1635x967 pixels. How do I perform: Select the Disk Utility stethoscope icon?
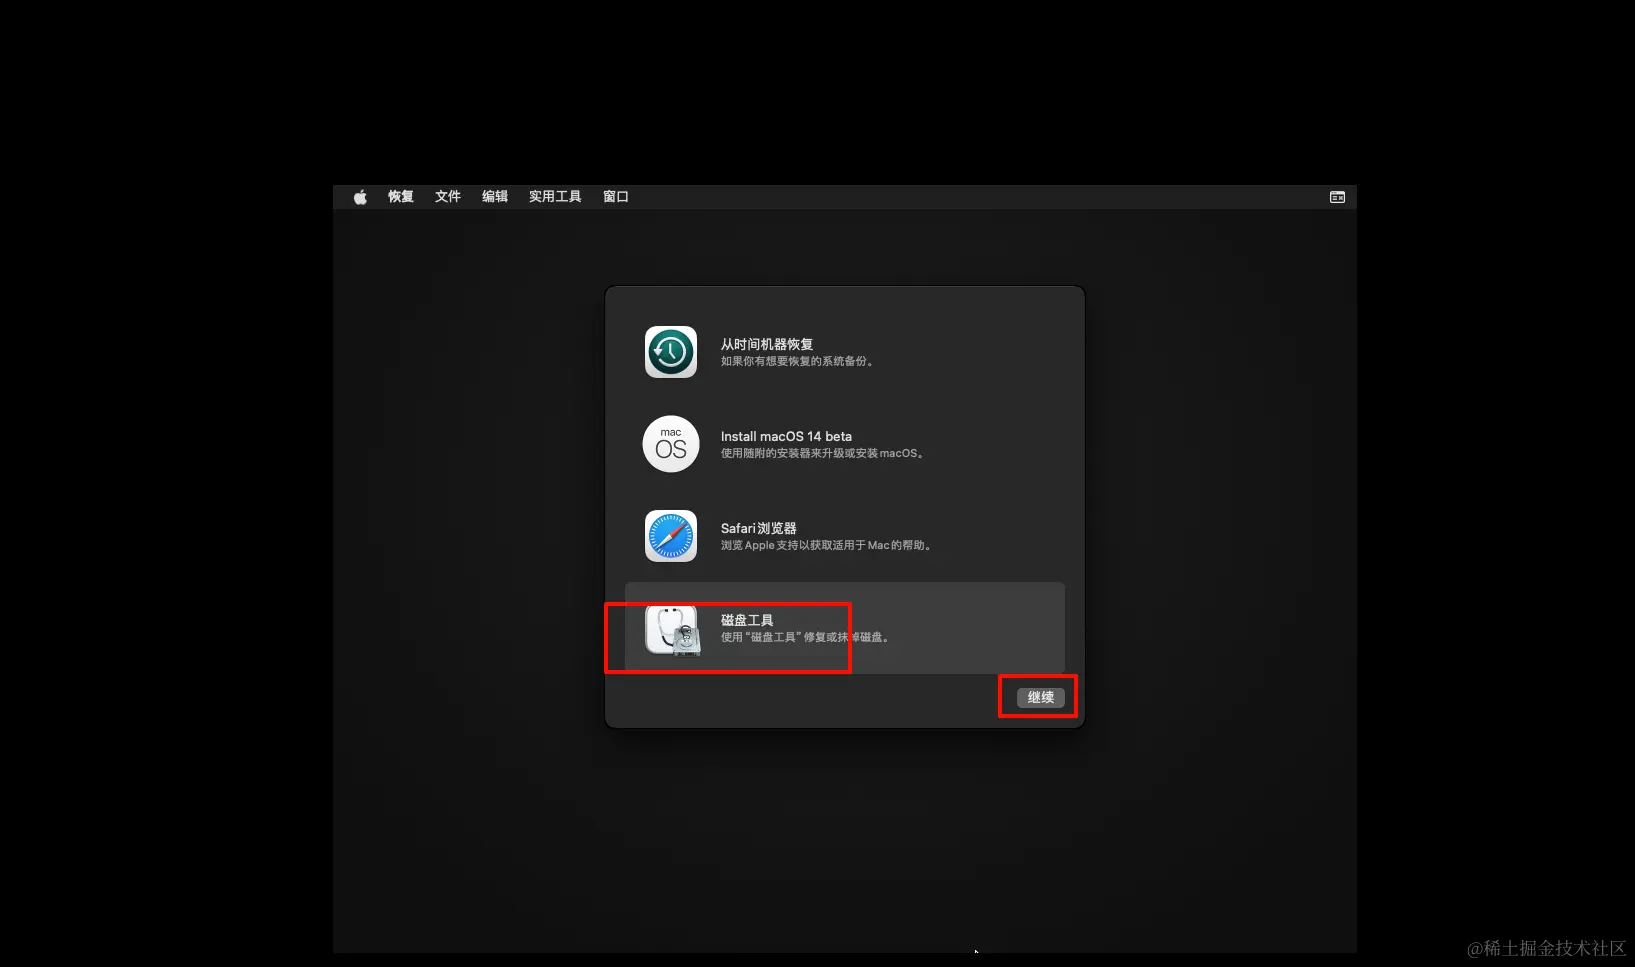click(672, 630)
